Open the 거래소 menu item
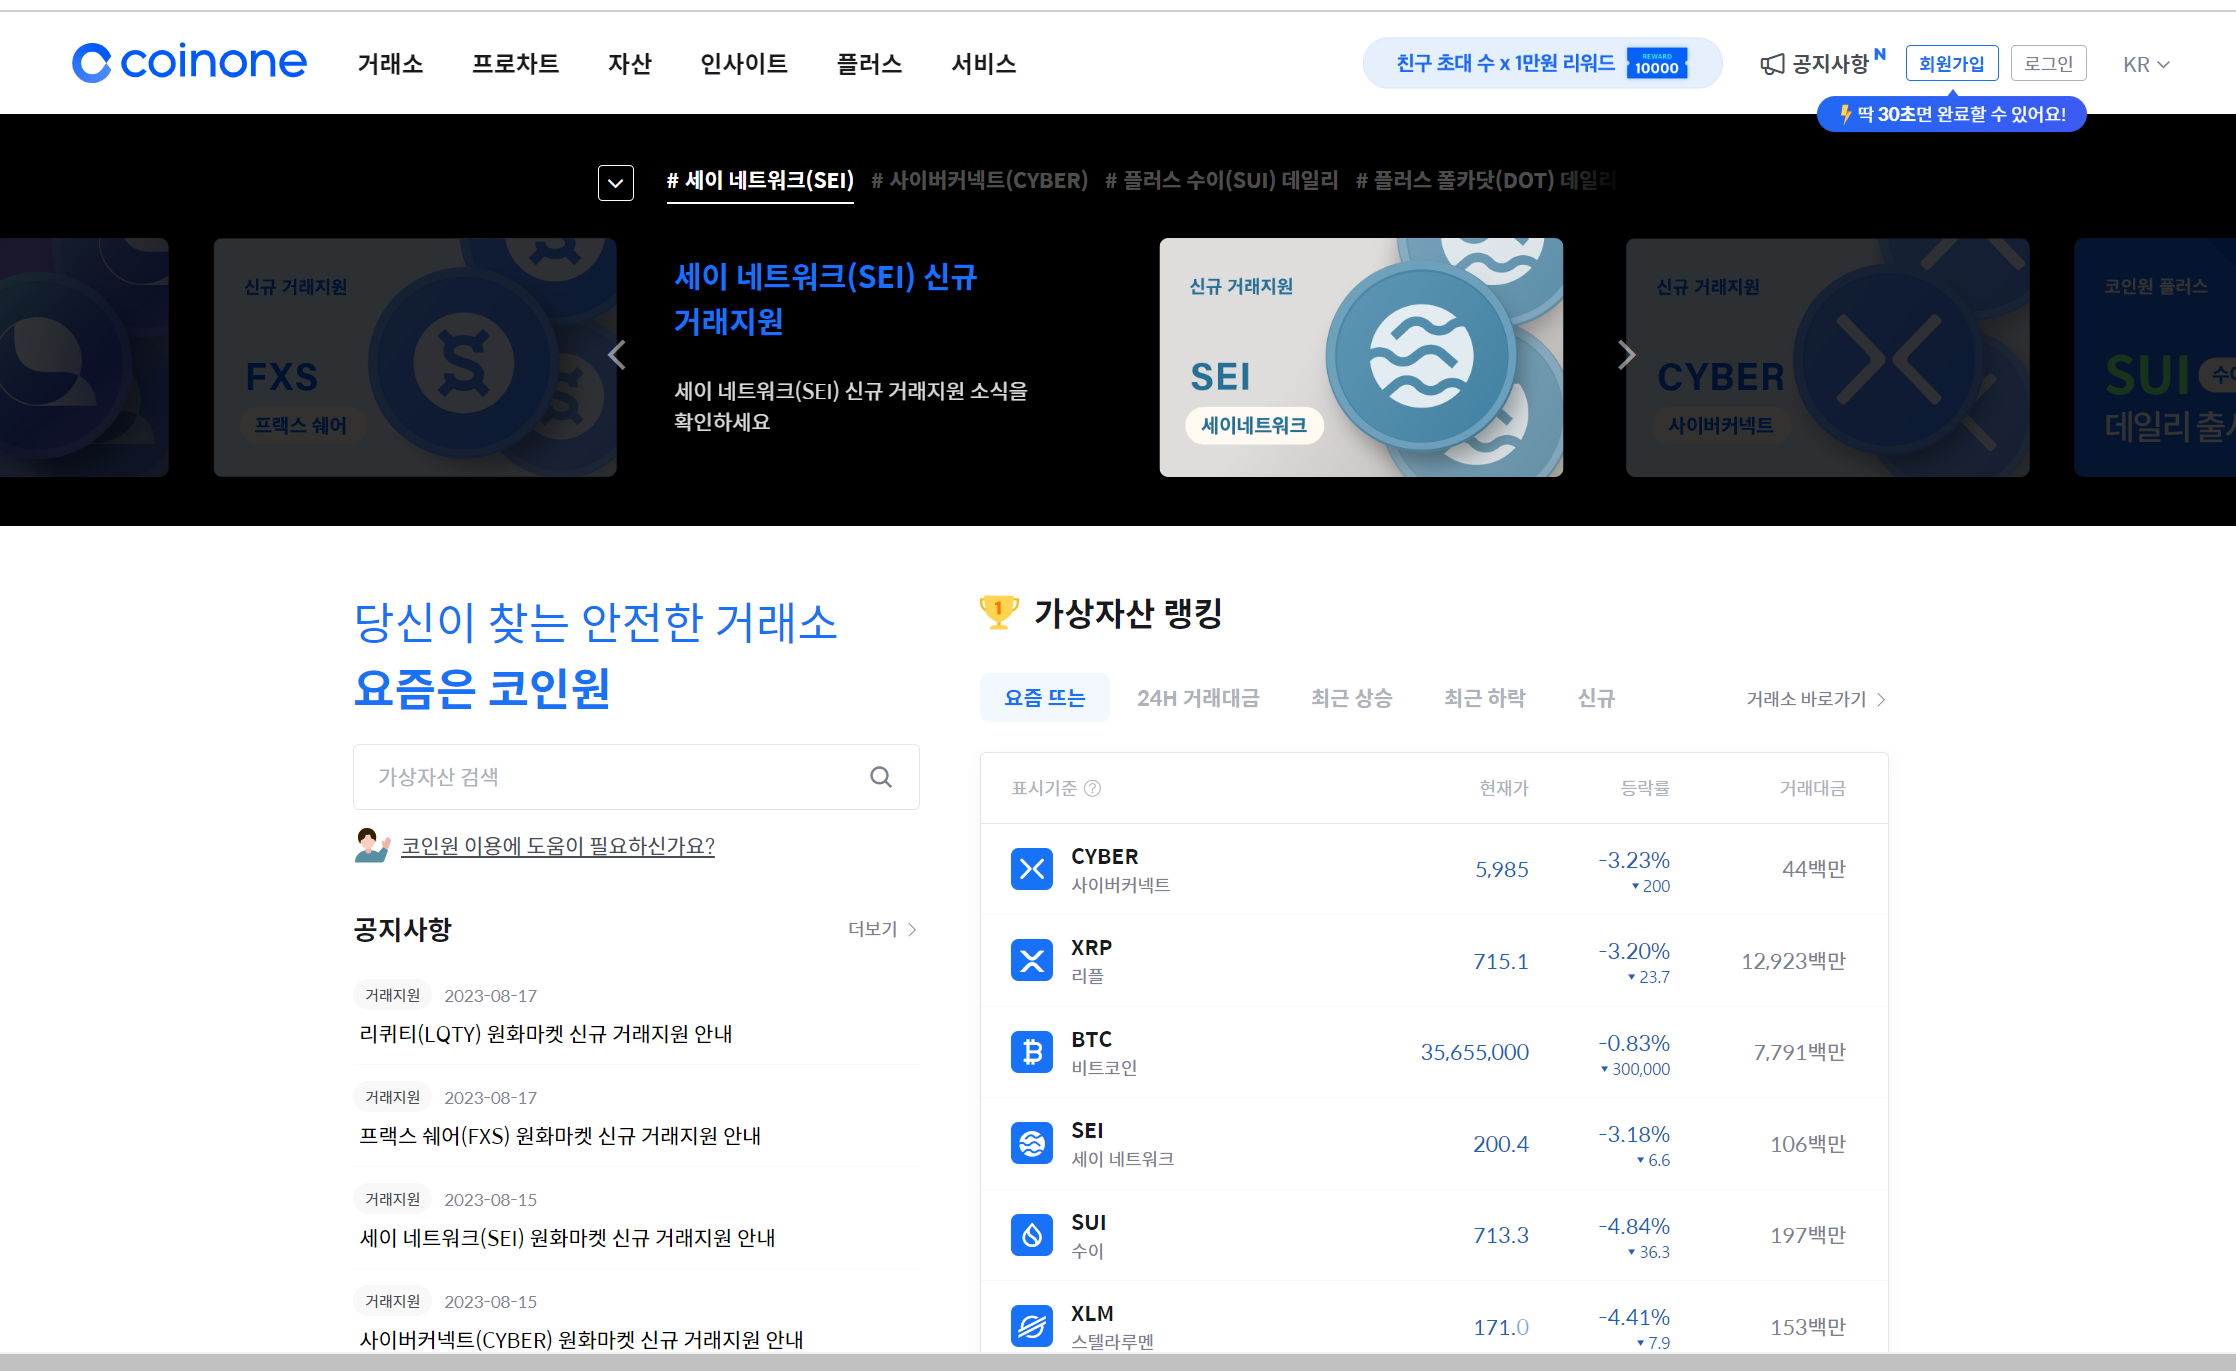The width and height of the screenshot is (2236, 1371). click(390, 64)
